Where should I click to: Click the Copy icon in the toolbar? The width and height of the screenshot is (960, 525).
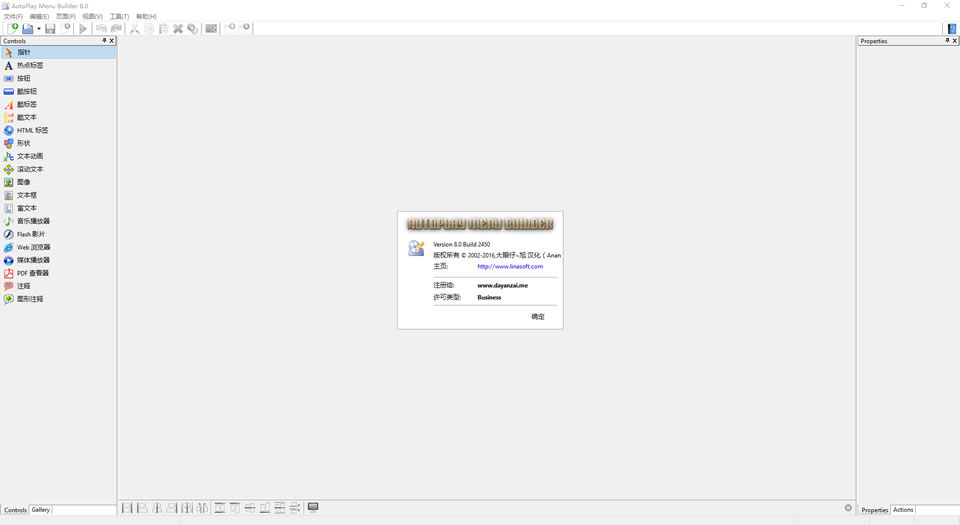point(149,28)
